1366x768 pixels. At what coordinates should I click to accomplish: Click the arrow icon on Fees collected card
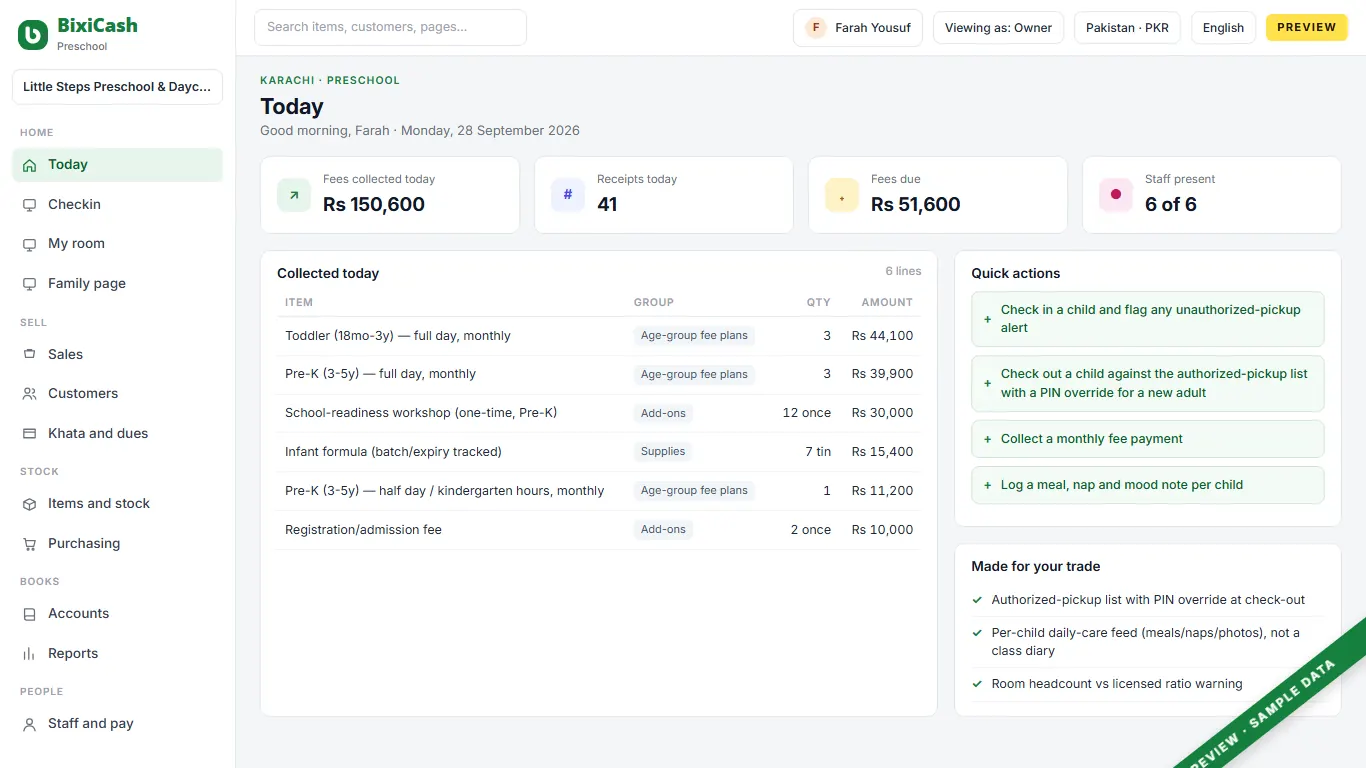coord(294,195)
